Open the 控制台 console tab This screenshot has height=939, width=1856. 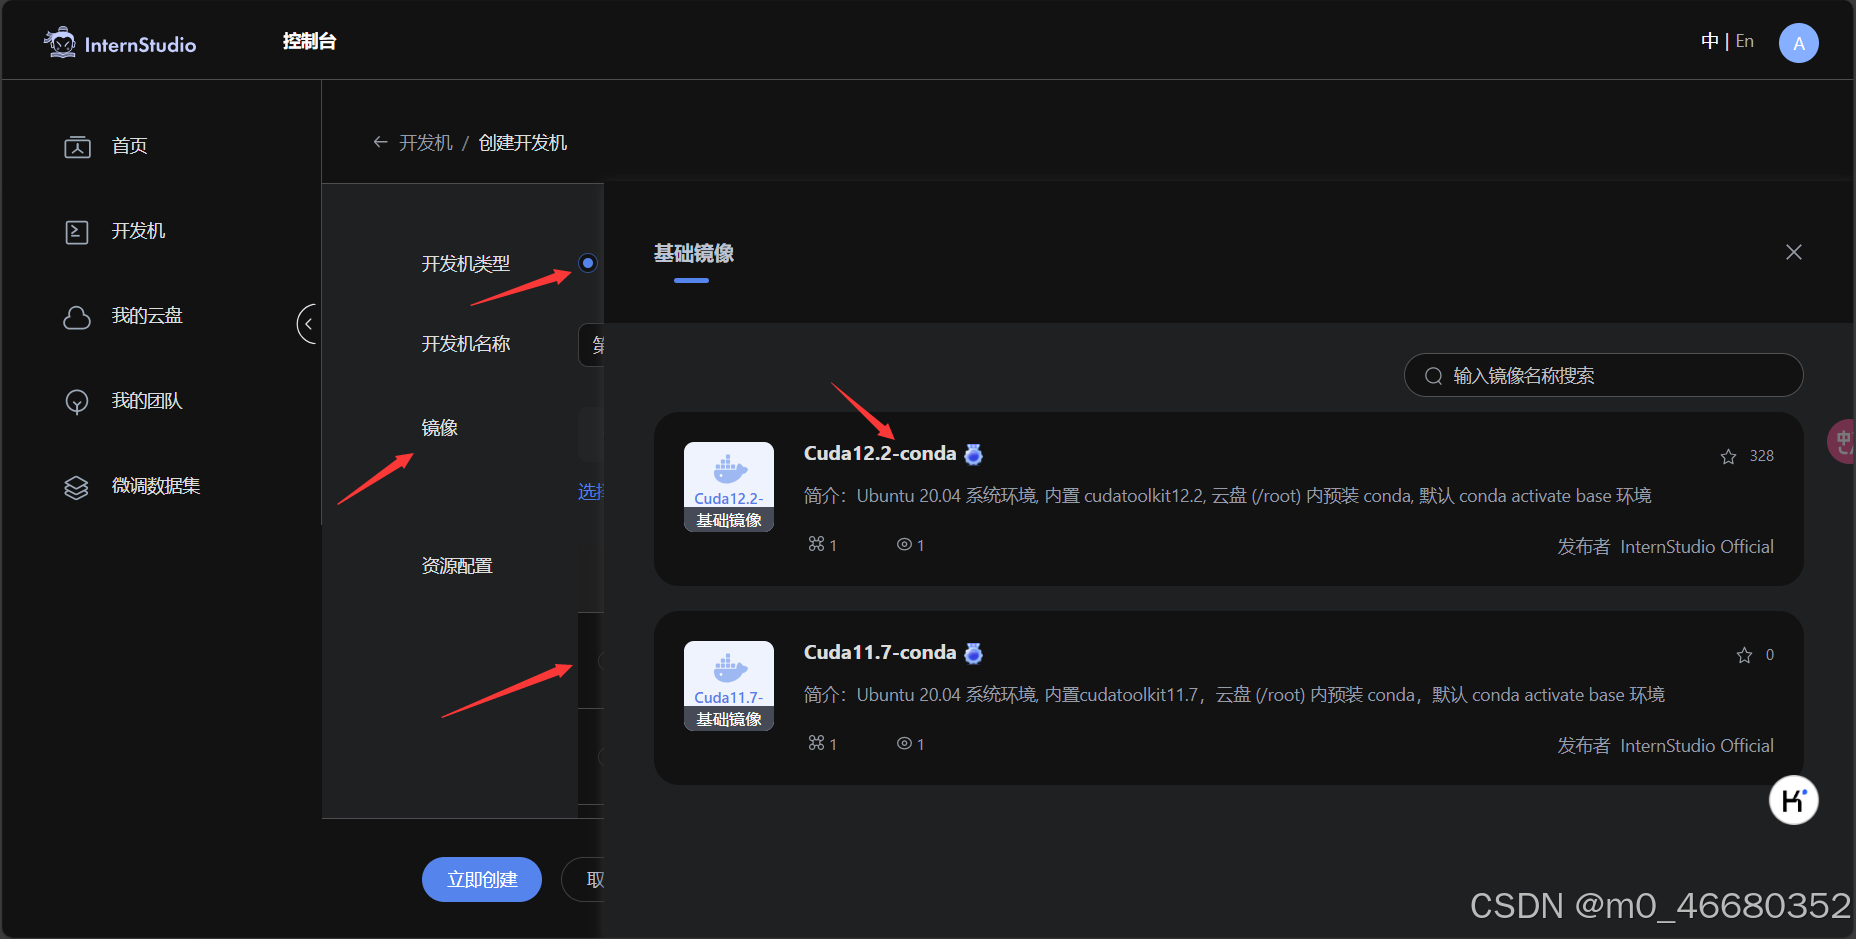(309, 41)
